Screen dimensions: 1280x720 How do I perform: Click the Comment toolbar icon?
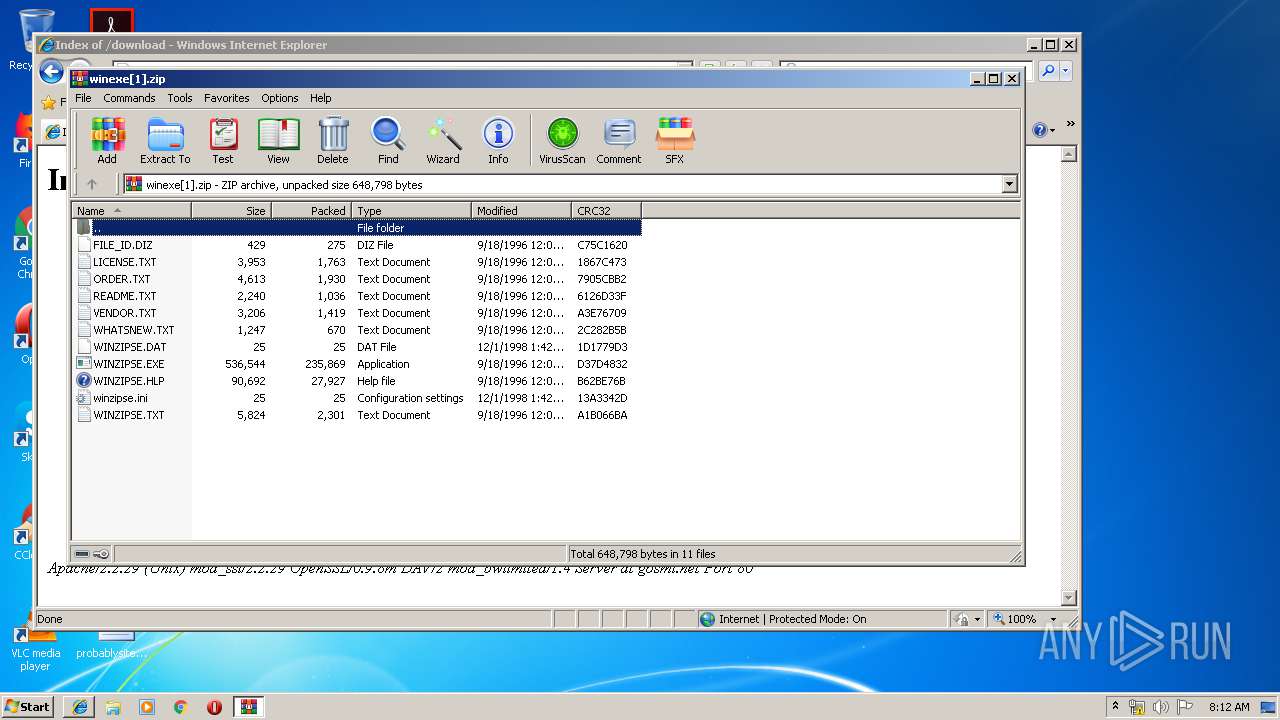[x=619, y=140]
